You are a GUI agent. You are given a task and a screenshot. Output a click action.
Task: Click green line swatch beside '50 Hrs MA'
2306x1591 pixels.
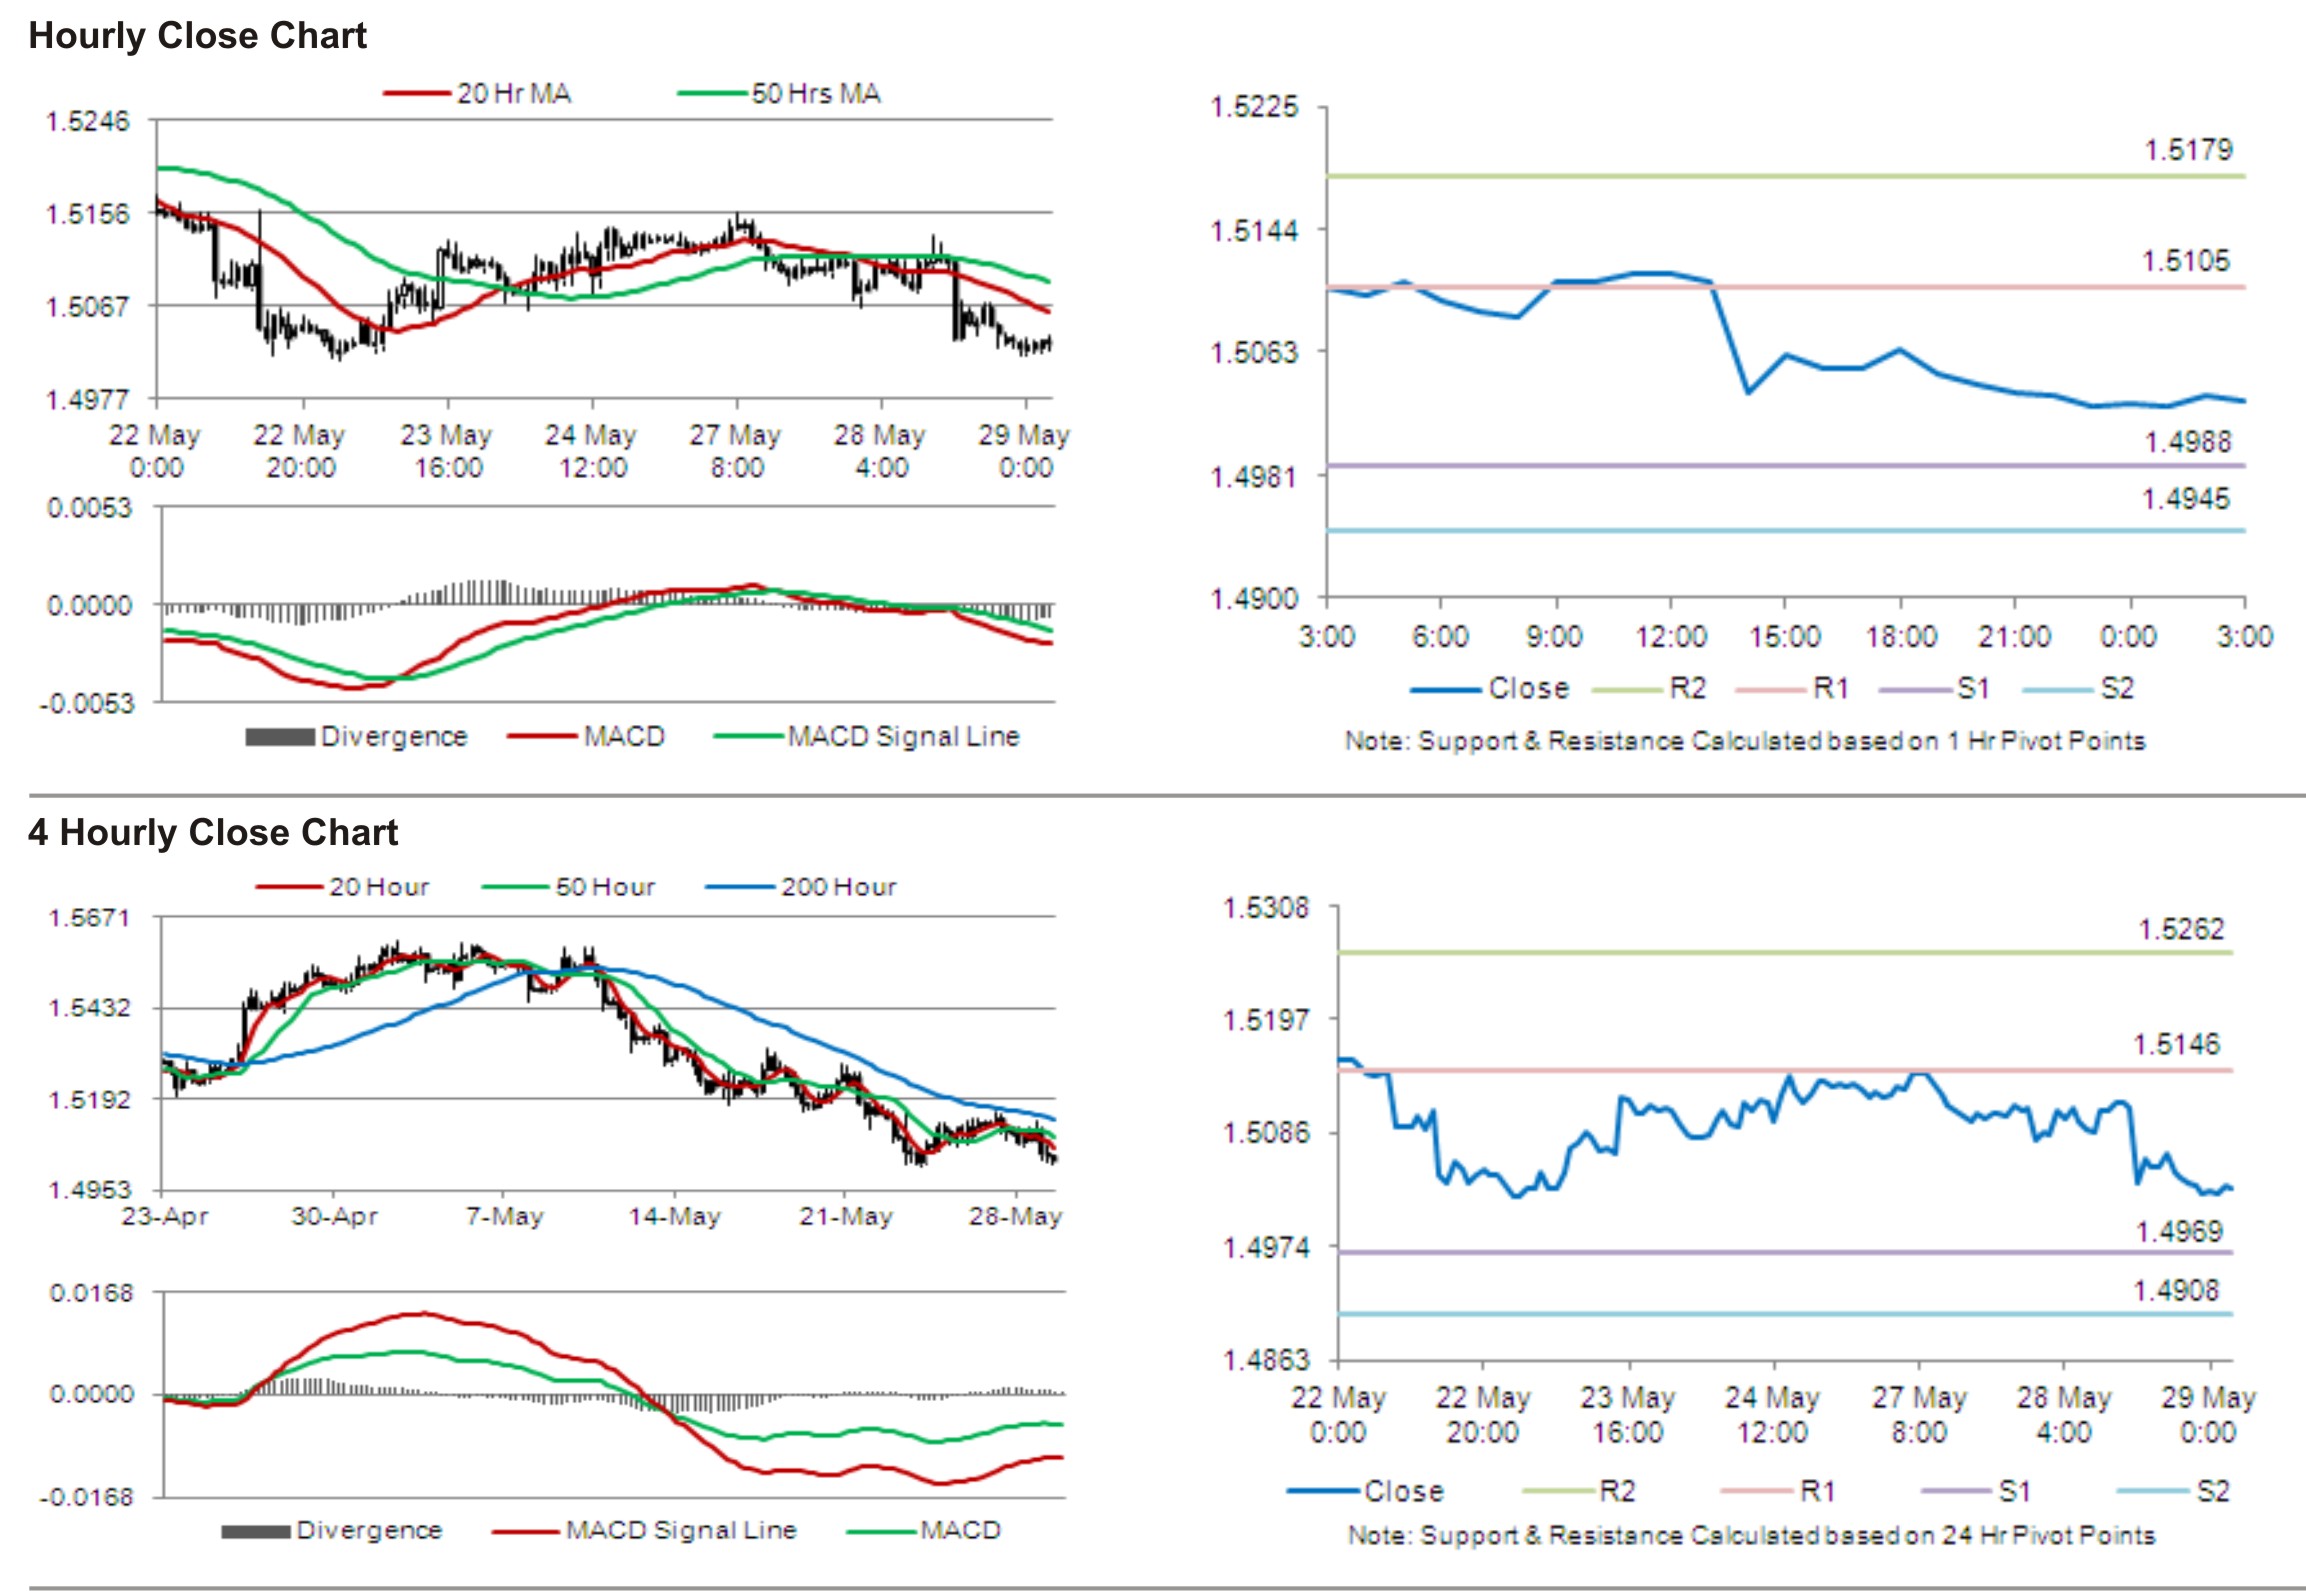[x=713, y=94]
